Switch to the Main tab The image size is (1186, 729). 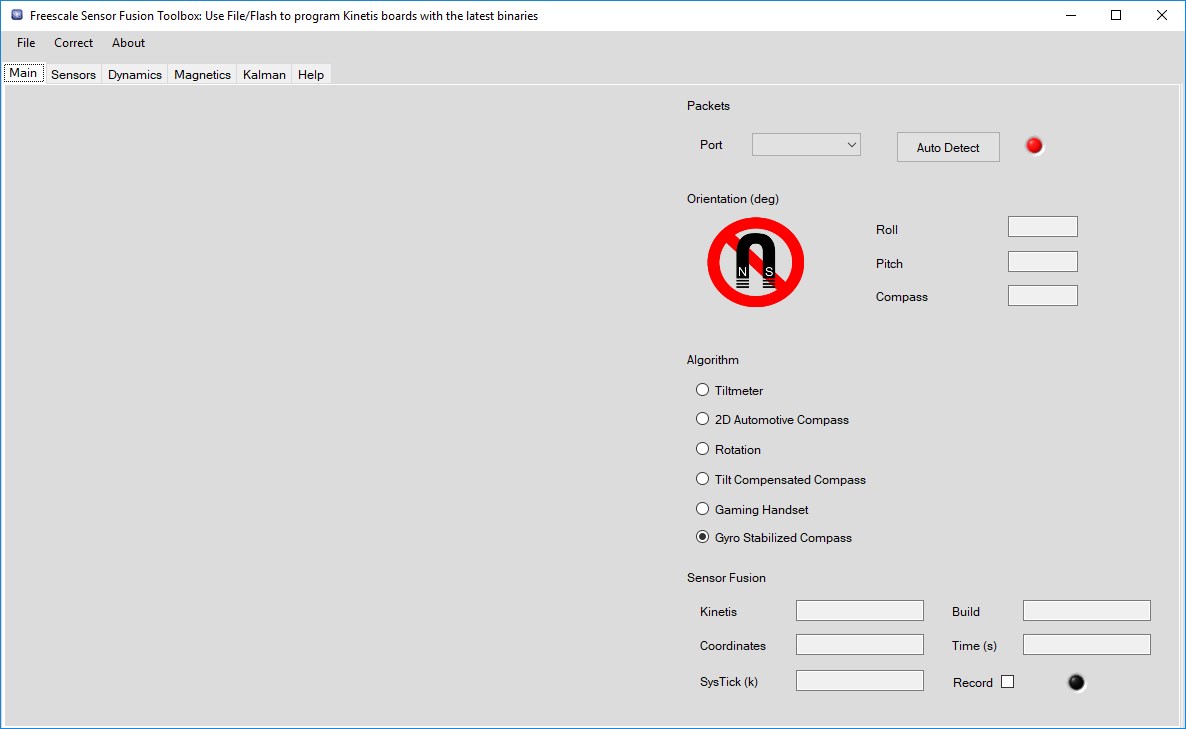click(x=23, y=73)
